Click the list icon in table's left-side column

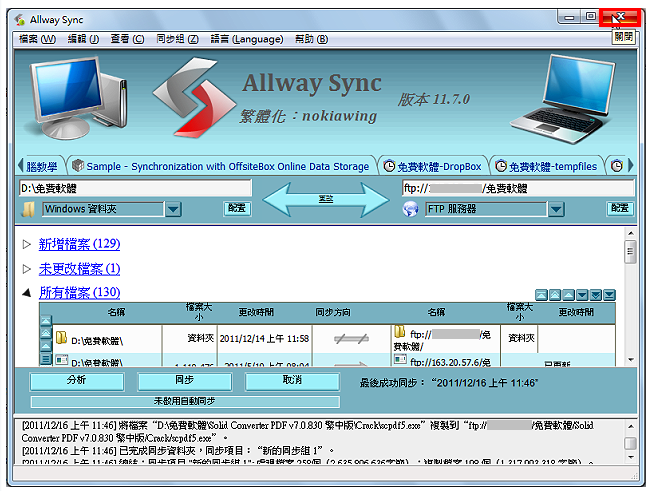[46, 359]
